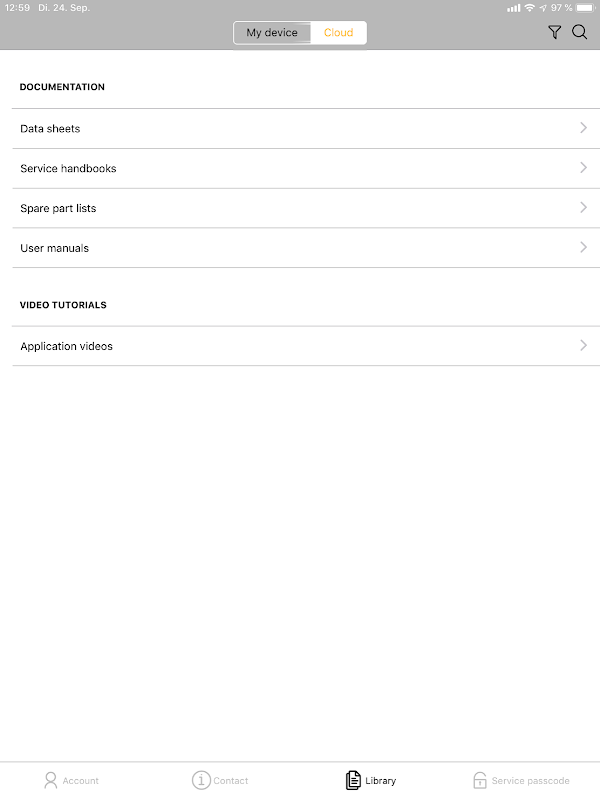This screenshot has width=600, height=800.
Task: Open the Account tab label
Action: (81, 781)
